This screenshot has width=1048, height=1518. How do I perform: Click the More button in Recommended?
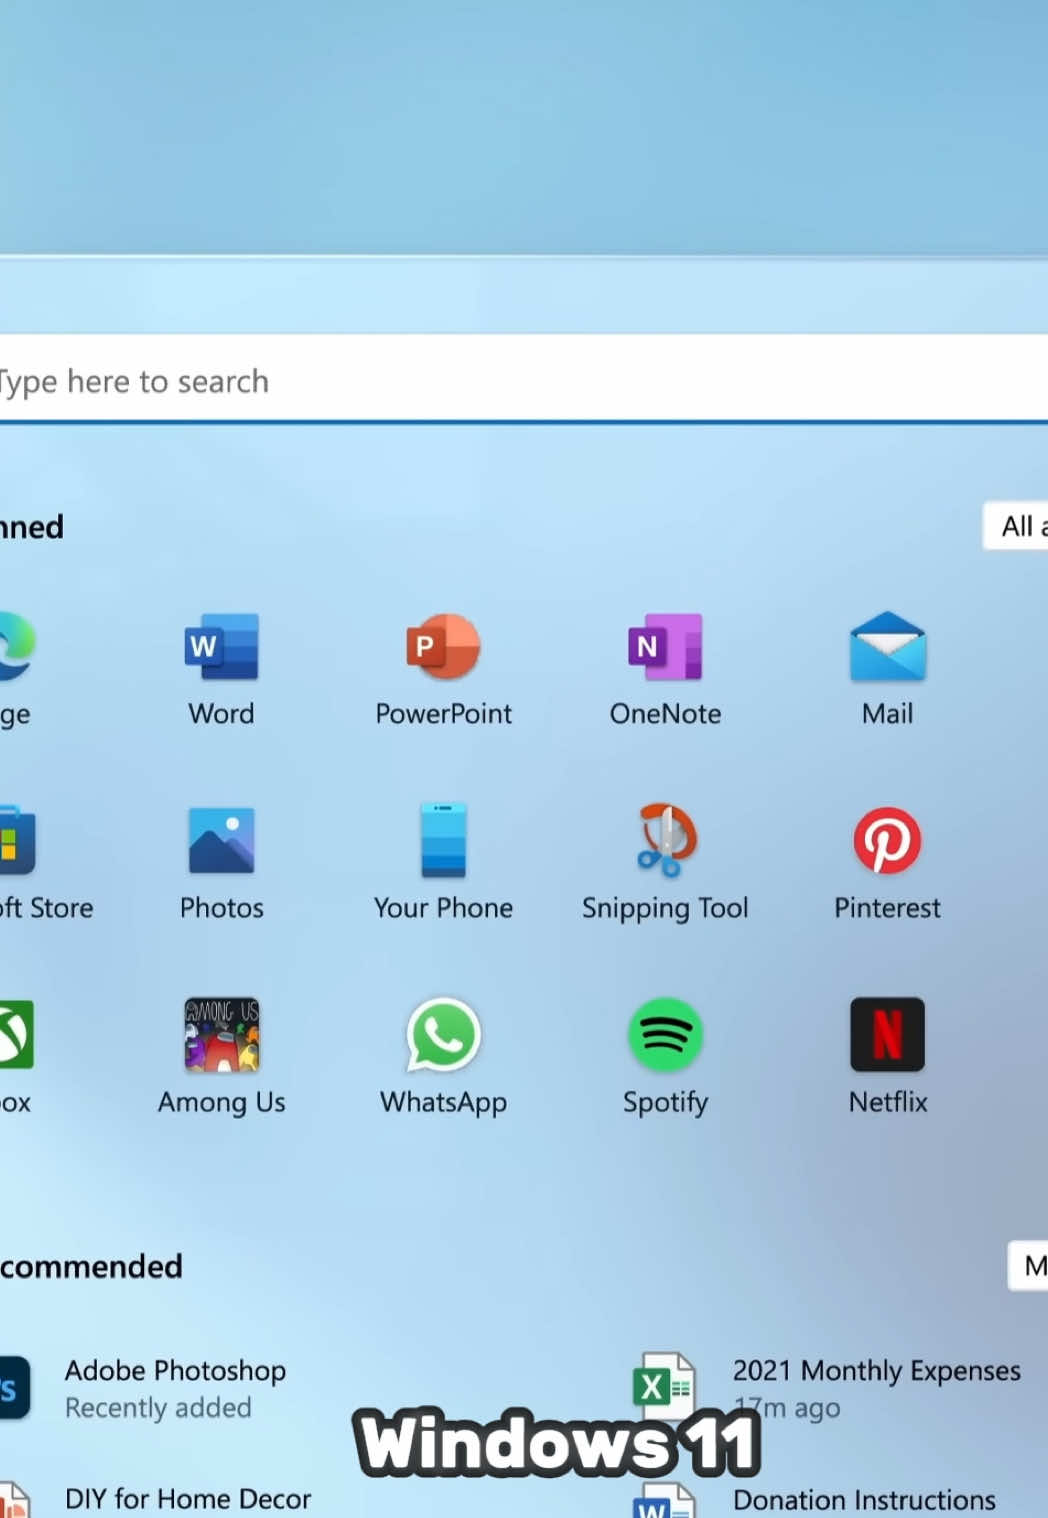(1028, 1266)
